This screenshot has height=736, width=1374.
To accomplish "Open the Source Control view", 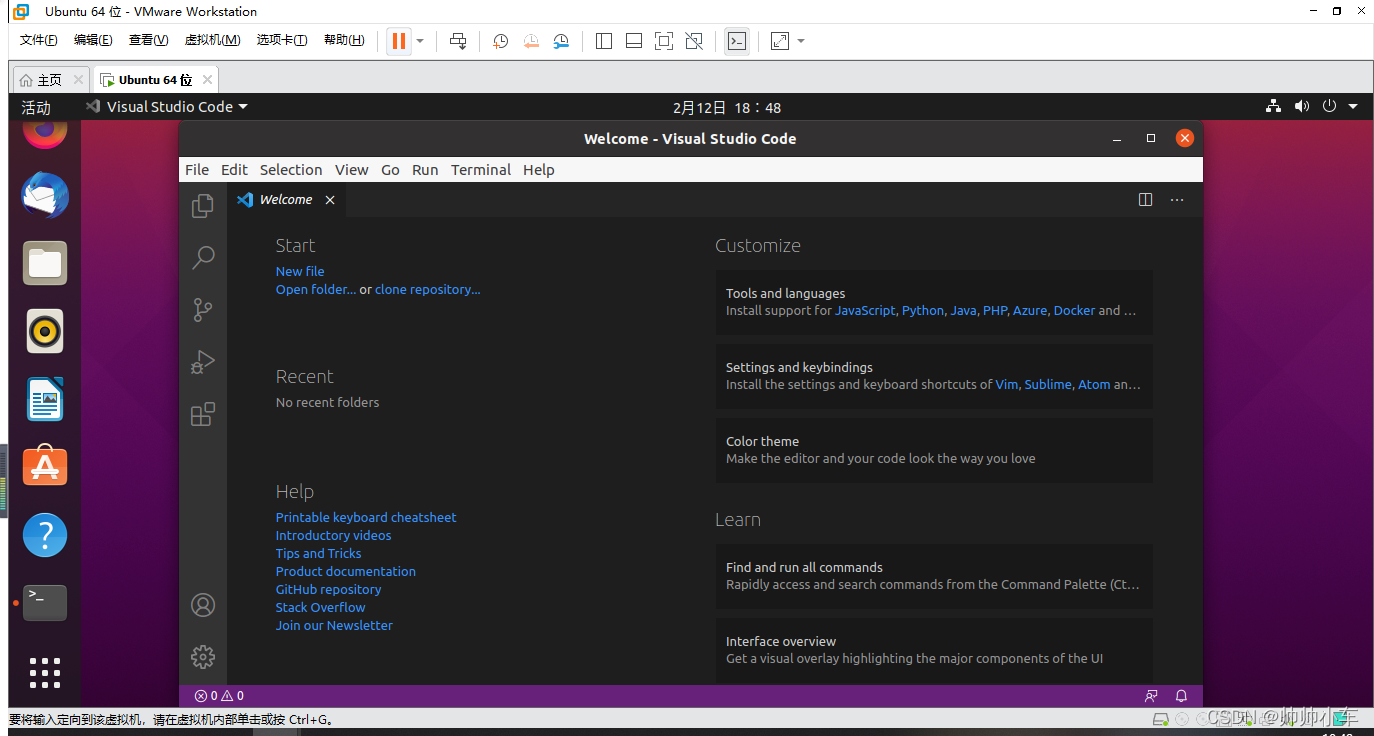I will click(203, 309).
